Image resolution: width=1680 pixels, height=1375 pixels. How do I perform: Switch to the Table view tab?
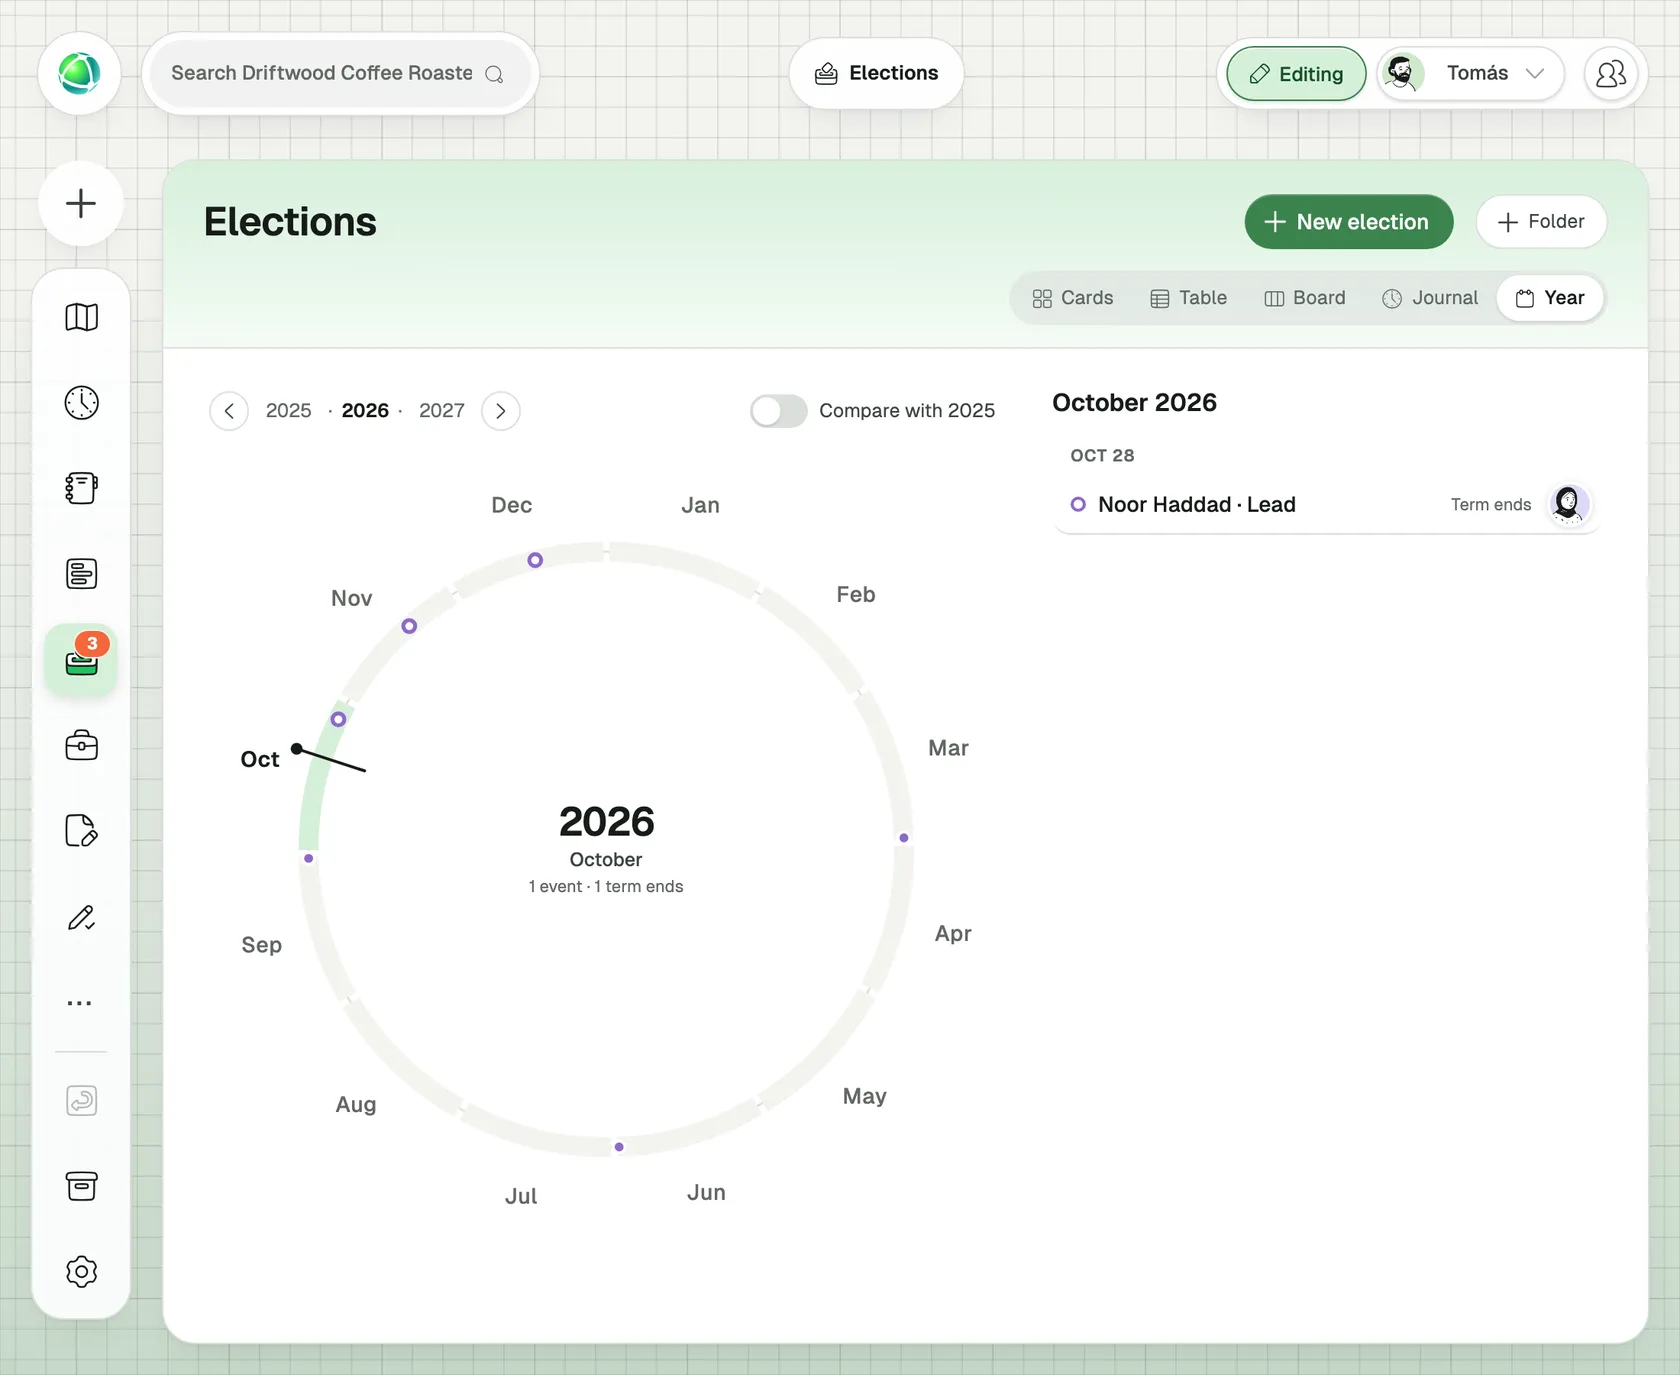coord(1189,298)
